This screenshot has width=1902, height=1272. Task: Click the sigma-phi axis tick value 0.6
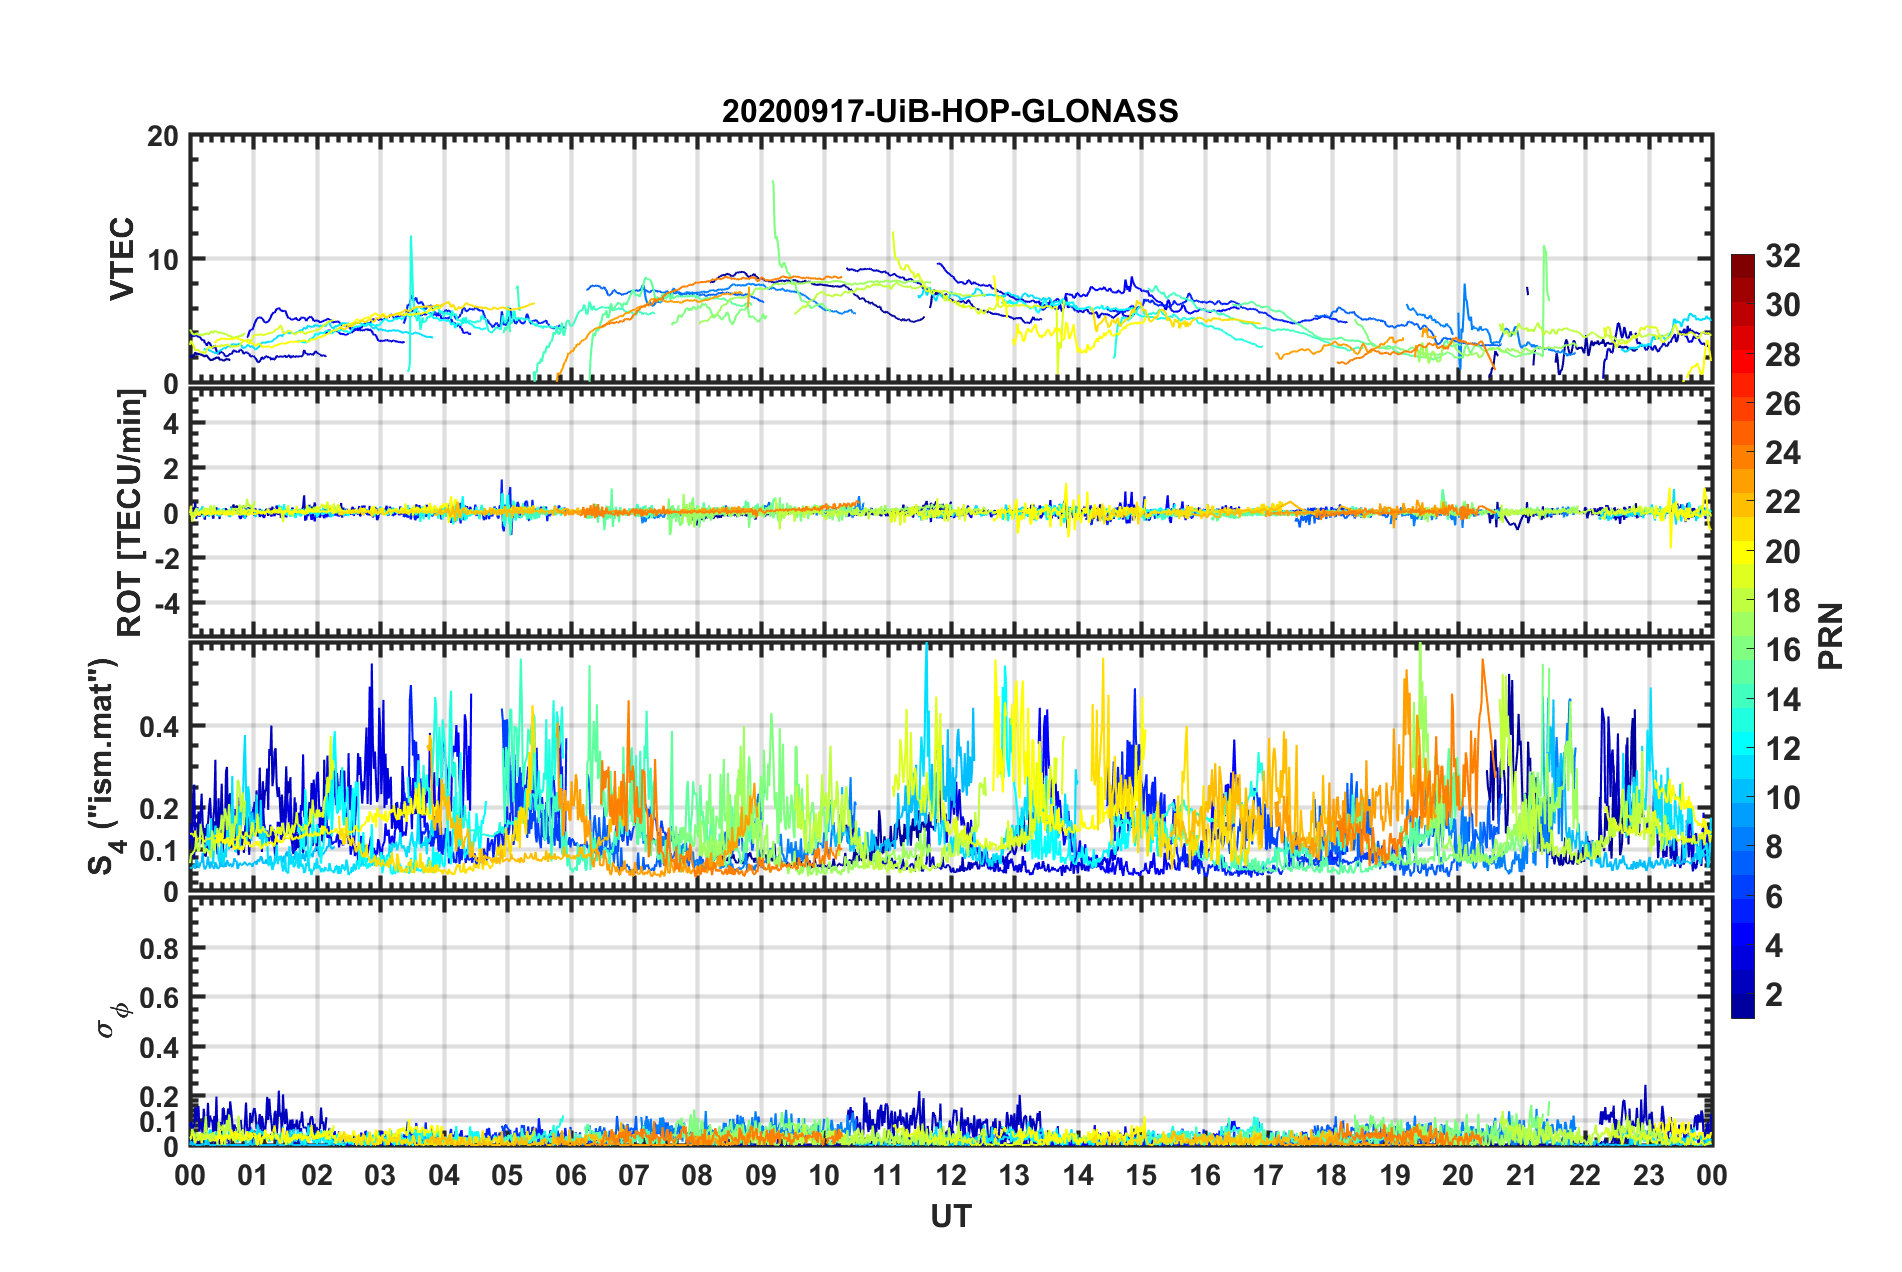tap(159, 998)
